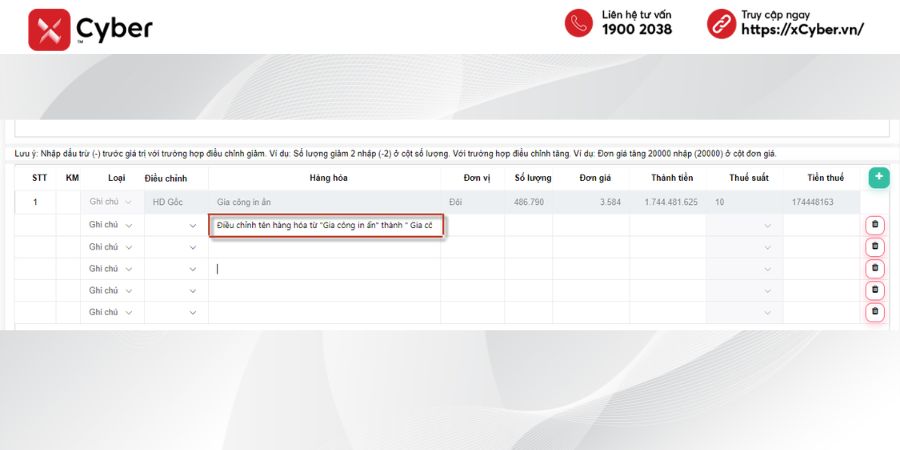Click the Loại column header

pos(117,178)
